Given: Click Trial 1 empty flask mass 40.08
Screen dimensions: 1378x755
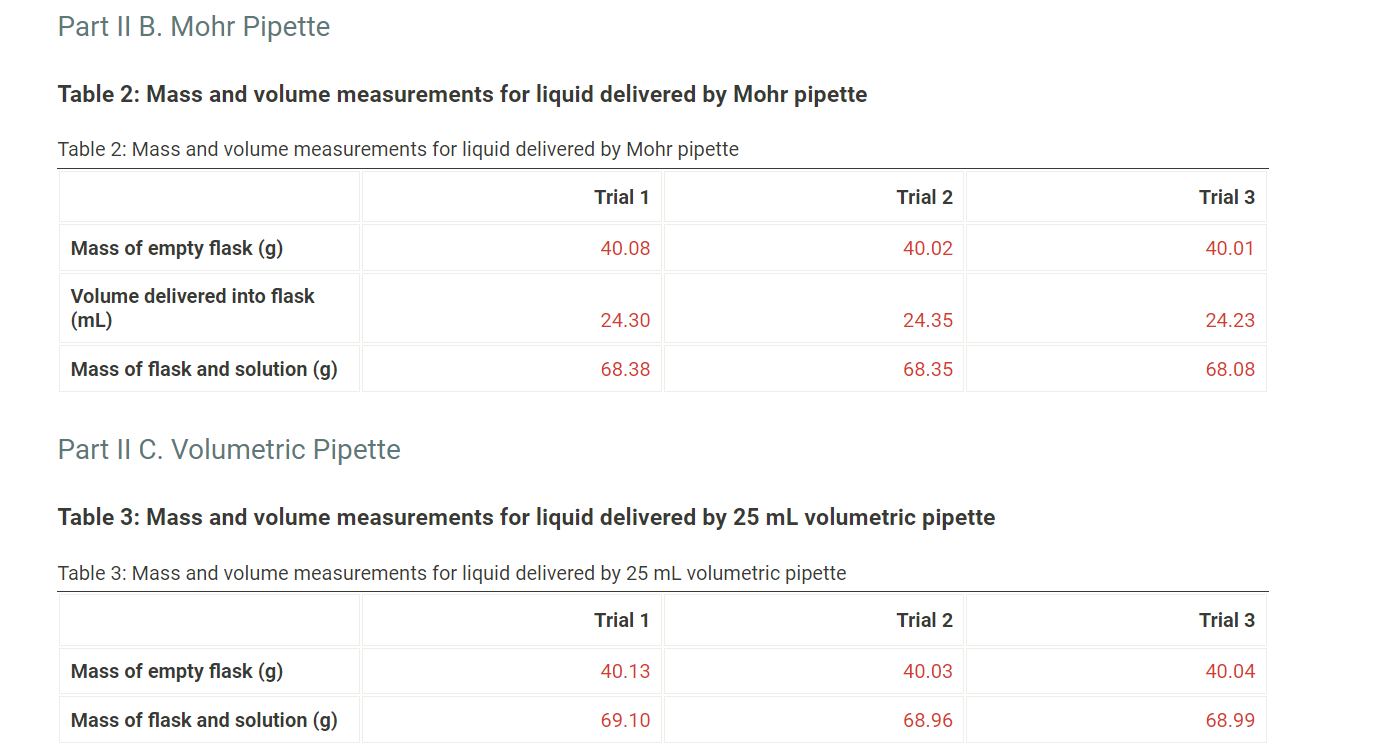Looking at the screenshot, I should [x=625, y=248].
